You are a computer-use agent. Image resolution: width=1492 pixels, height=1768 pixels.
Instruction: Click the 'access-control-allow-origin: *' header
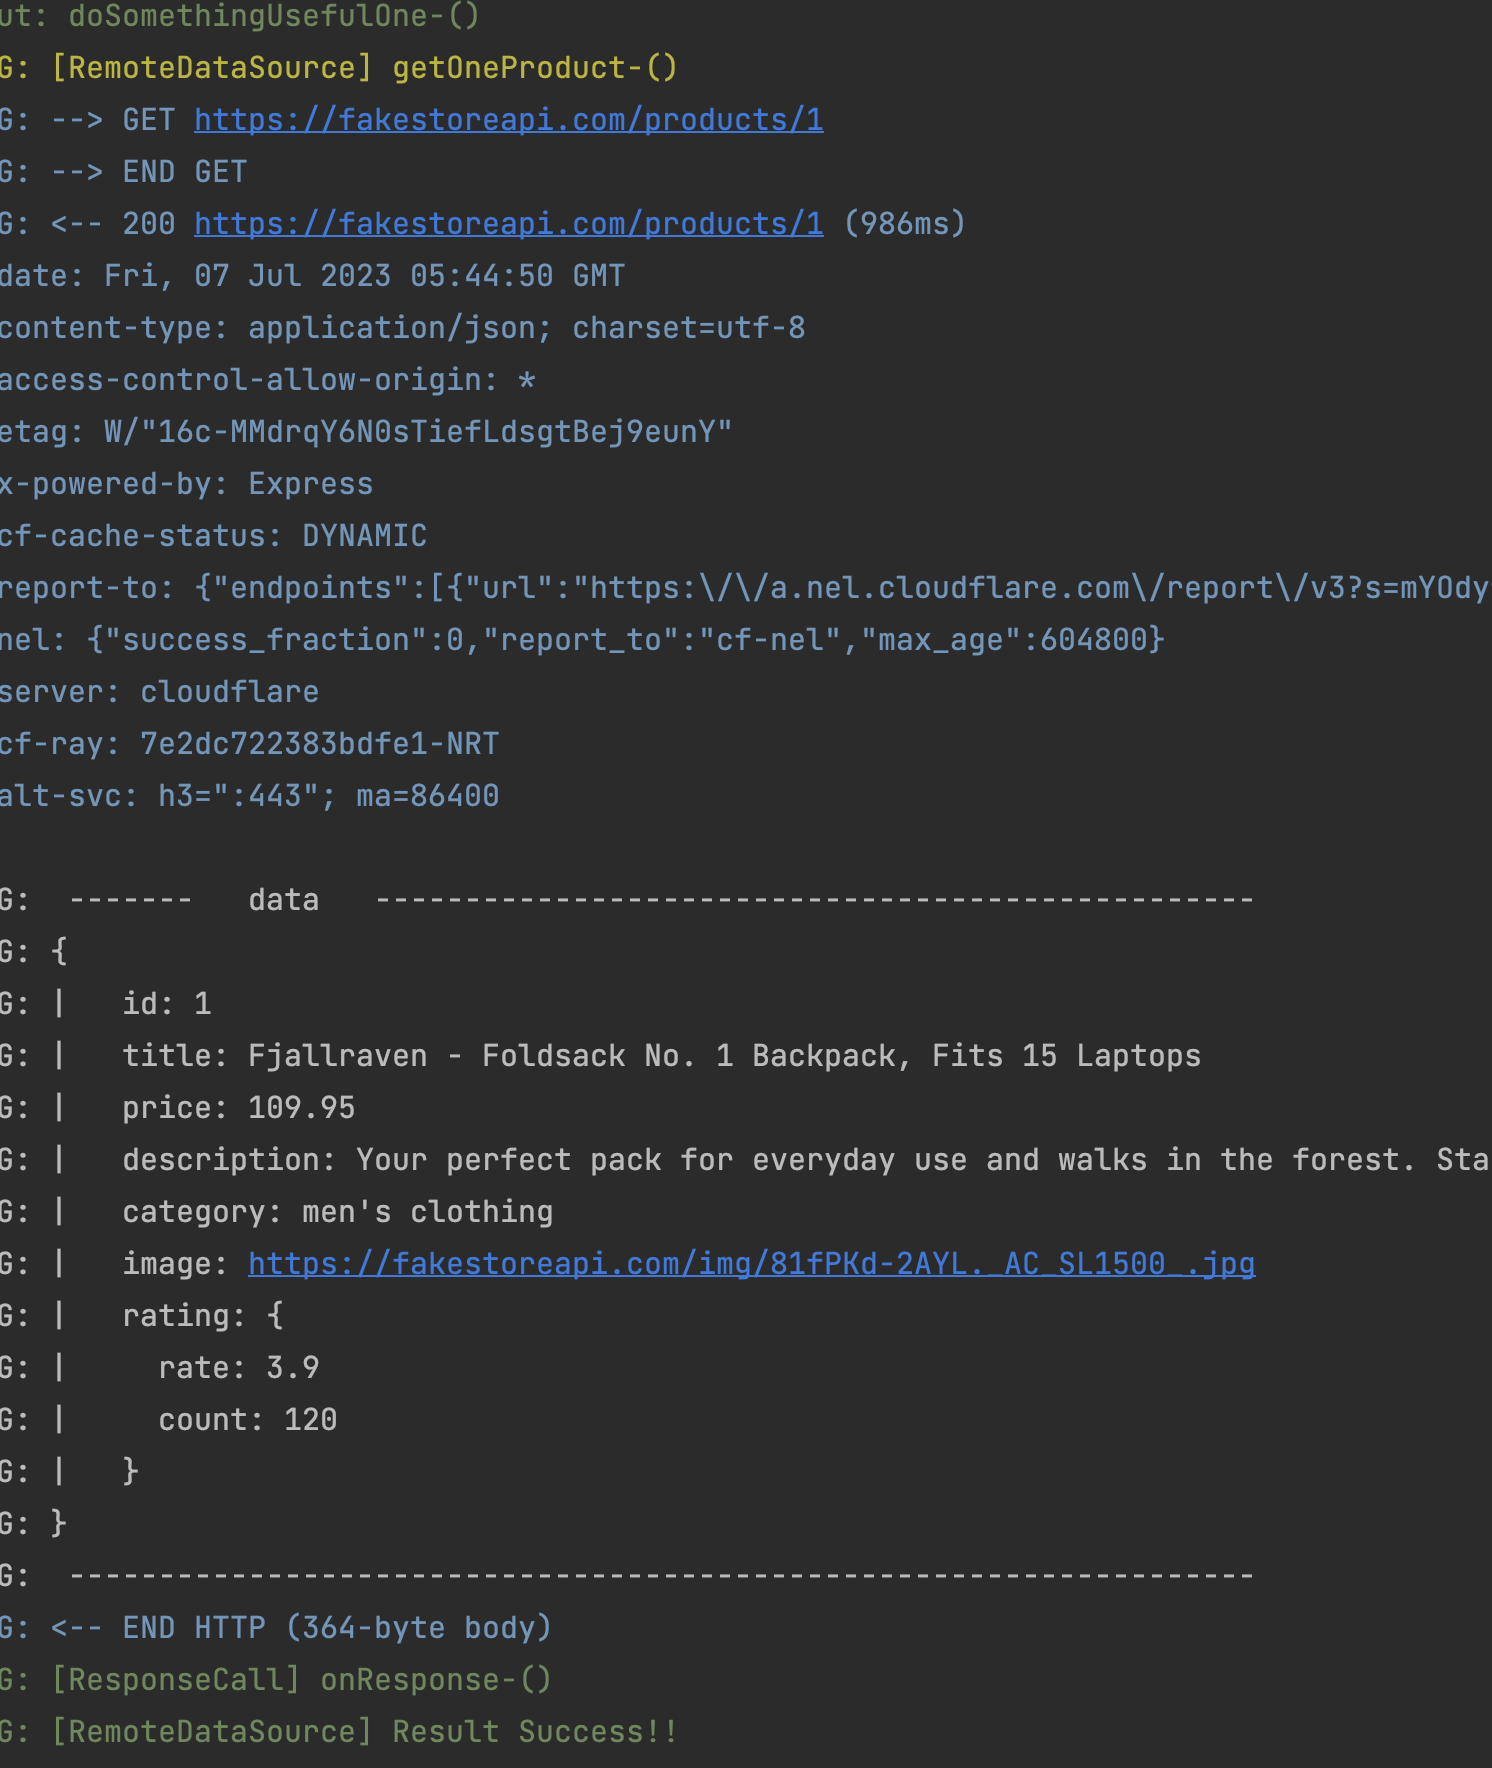[267, 380]
